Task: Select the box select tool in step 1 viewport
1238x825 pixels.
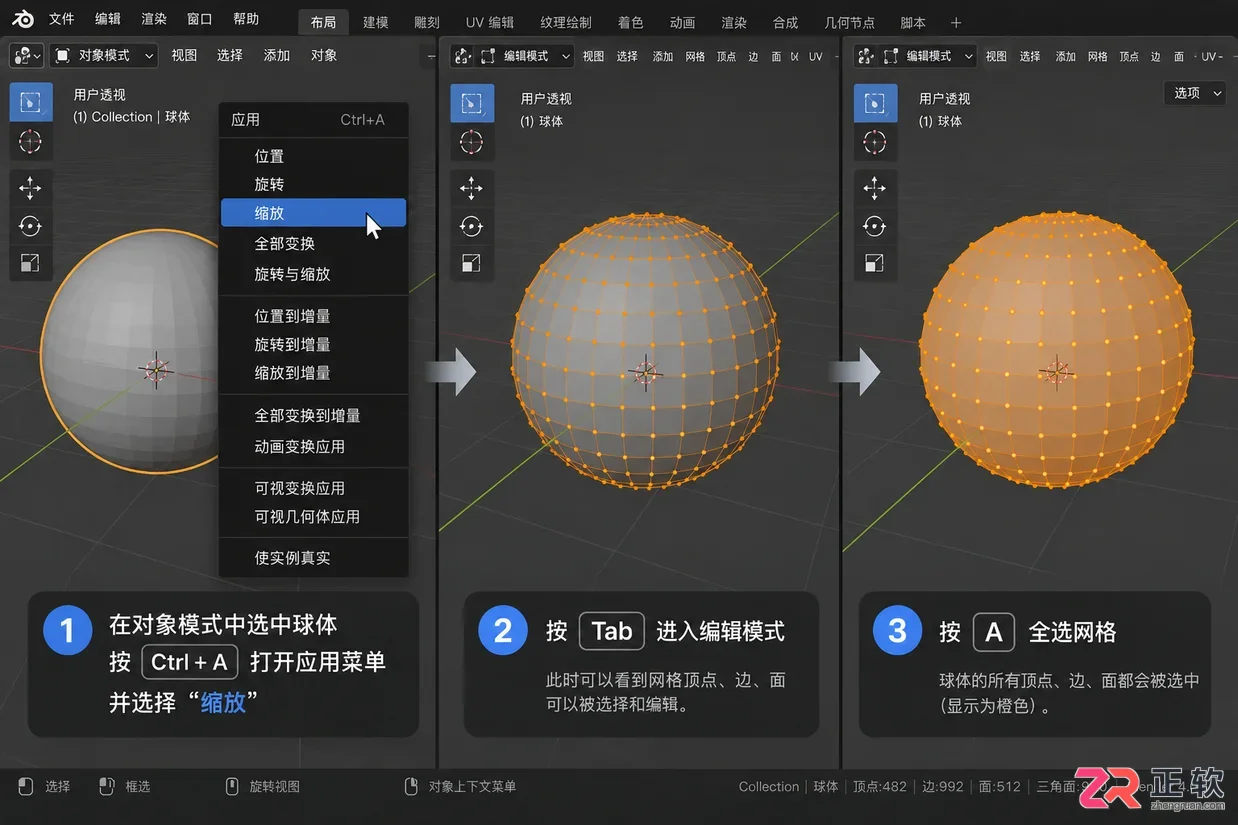Action: tap(30, 102)
